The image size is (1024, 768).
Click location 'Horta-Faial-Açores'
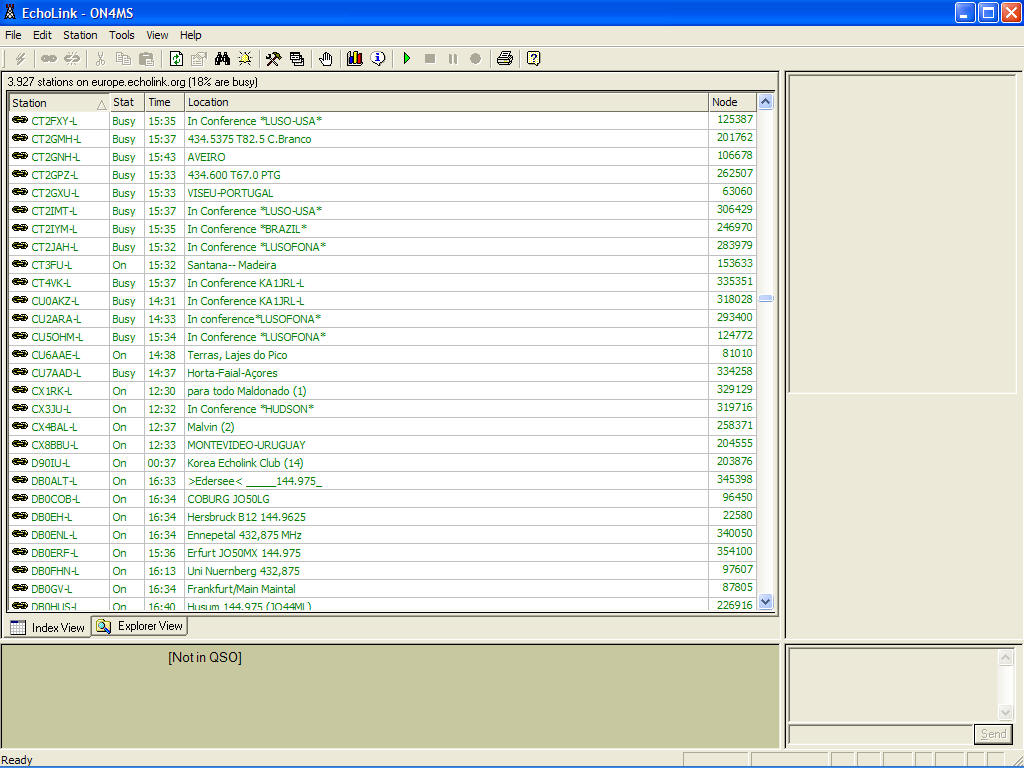coord(232,373)
